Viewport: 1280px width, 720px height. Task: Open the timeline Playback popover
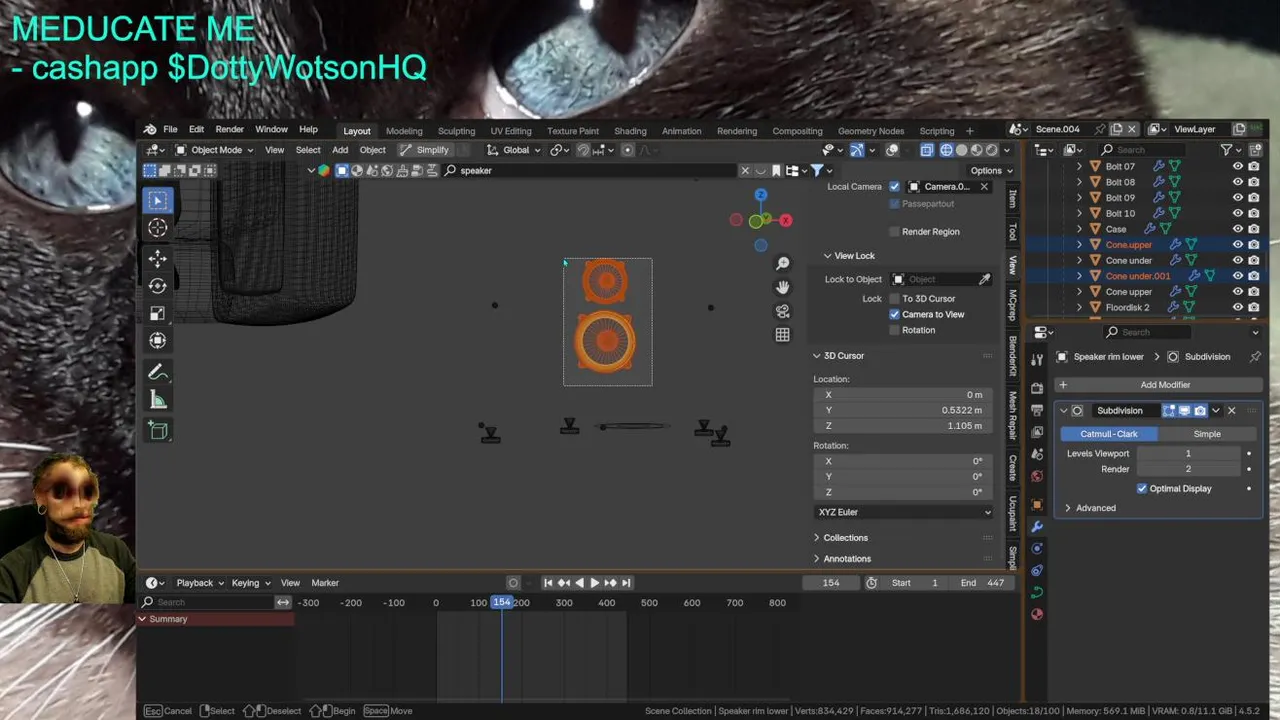coord(199,583)
